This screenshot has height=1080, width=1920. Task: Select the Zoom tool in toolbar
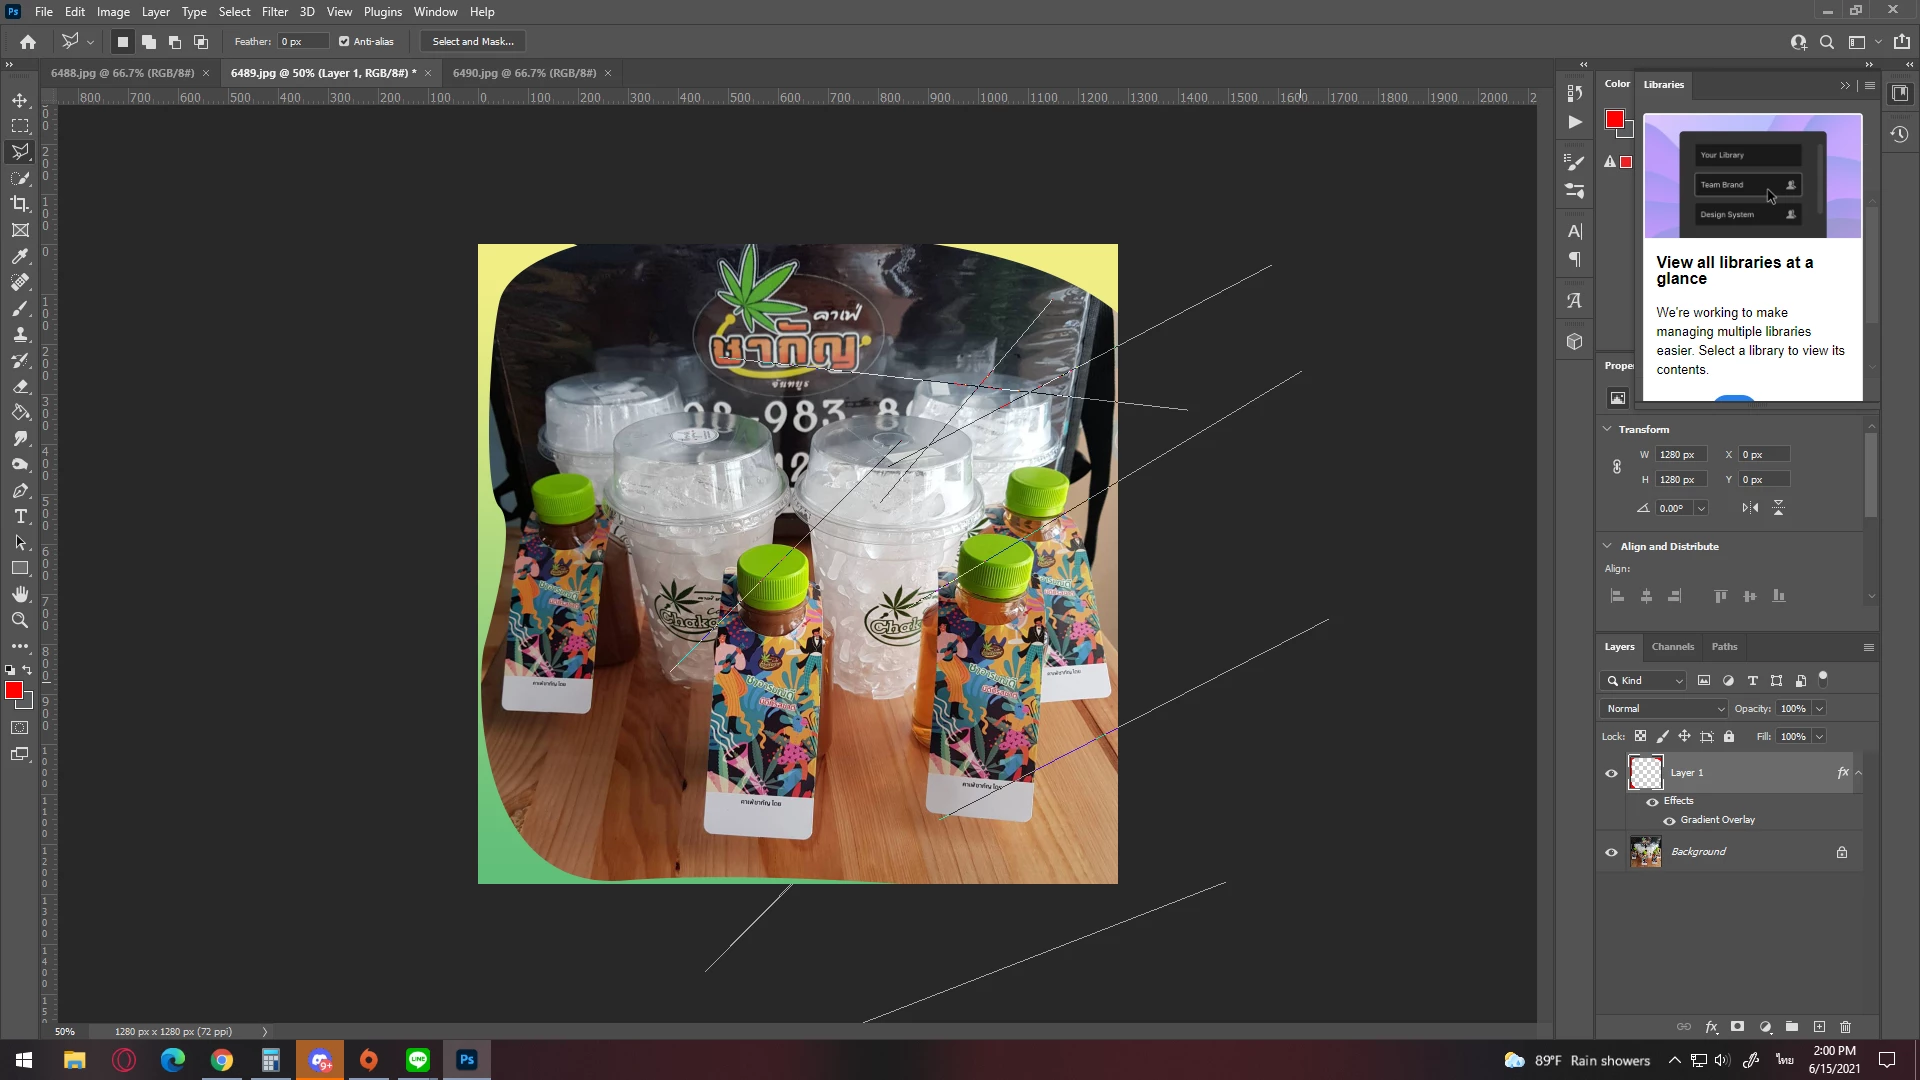[x=20, y=620]
